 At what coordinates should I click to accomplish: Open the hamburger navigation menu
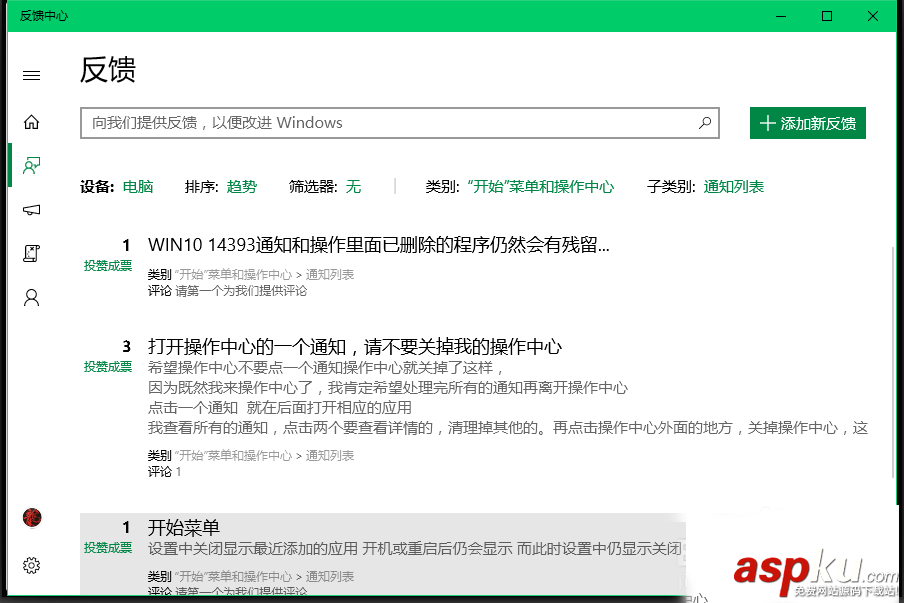pyautogui.click(x=32, y=76)
